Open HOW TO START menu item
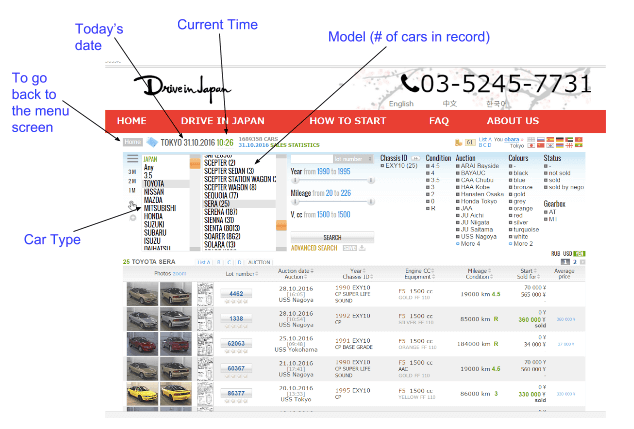The image size is (634, 429). tap(348, 120)
